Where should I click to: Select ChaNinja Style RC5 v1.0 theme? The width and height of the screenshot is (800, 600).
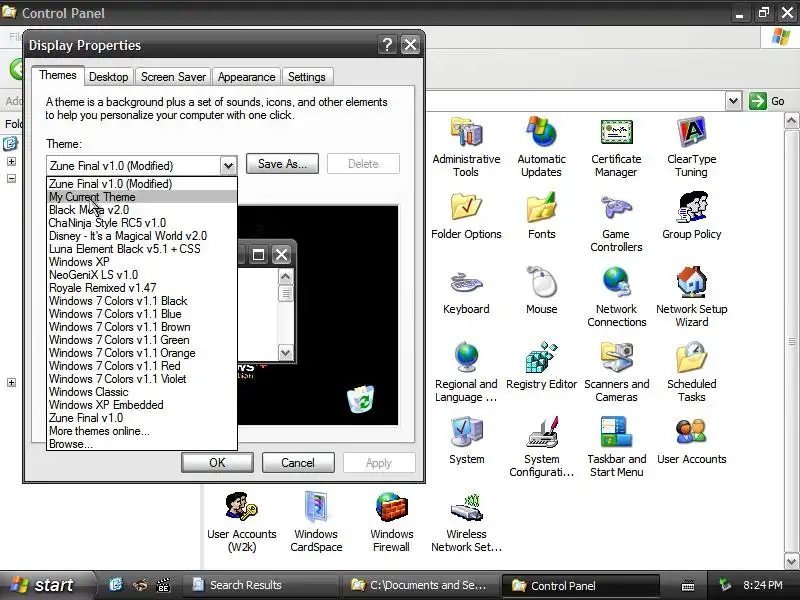pos(142,223)
